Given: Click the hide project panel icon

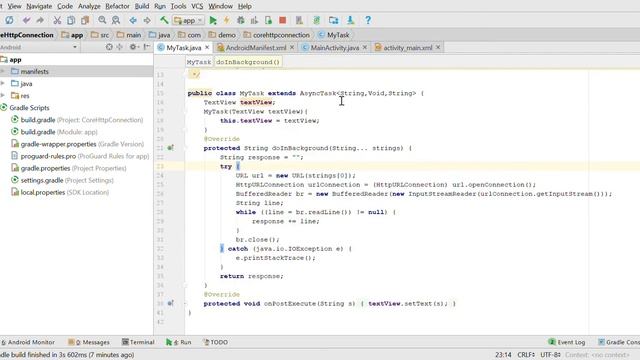Looking at the screenshot, I should click(x=147, y=47).
